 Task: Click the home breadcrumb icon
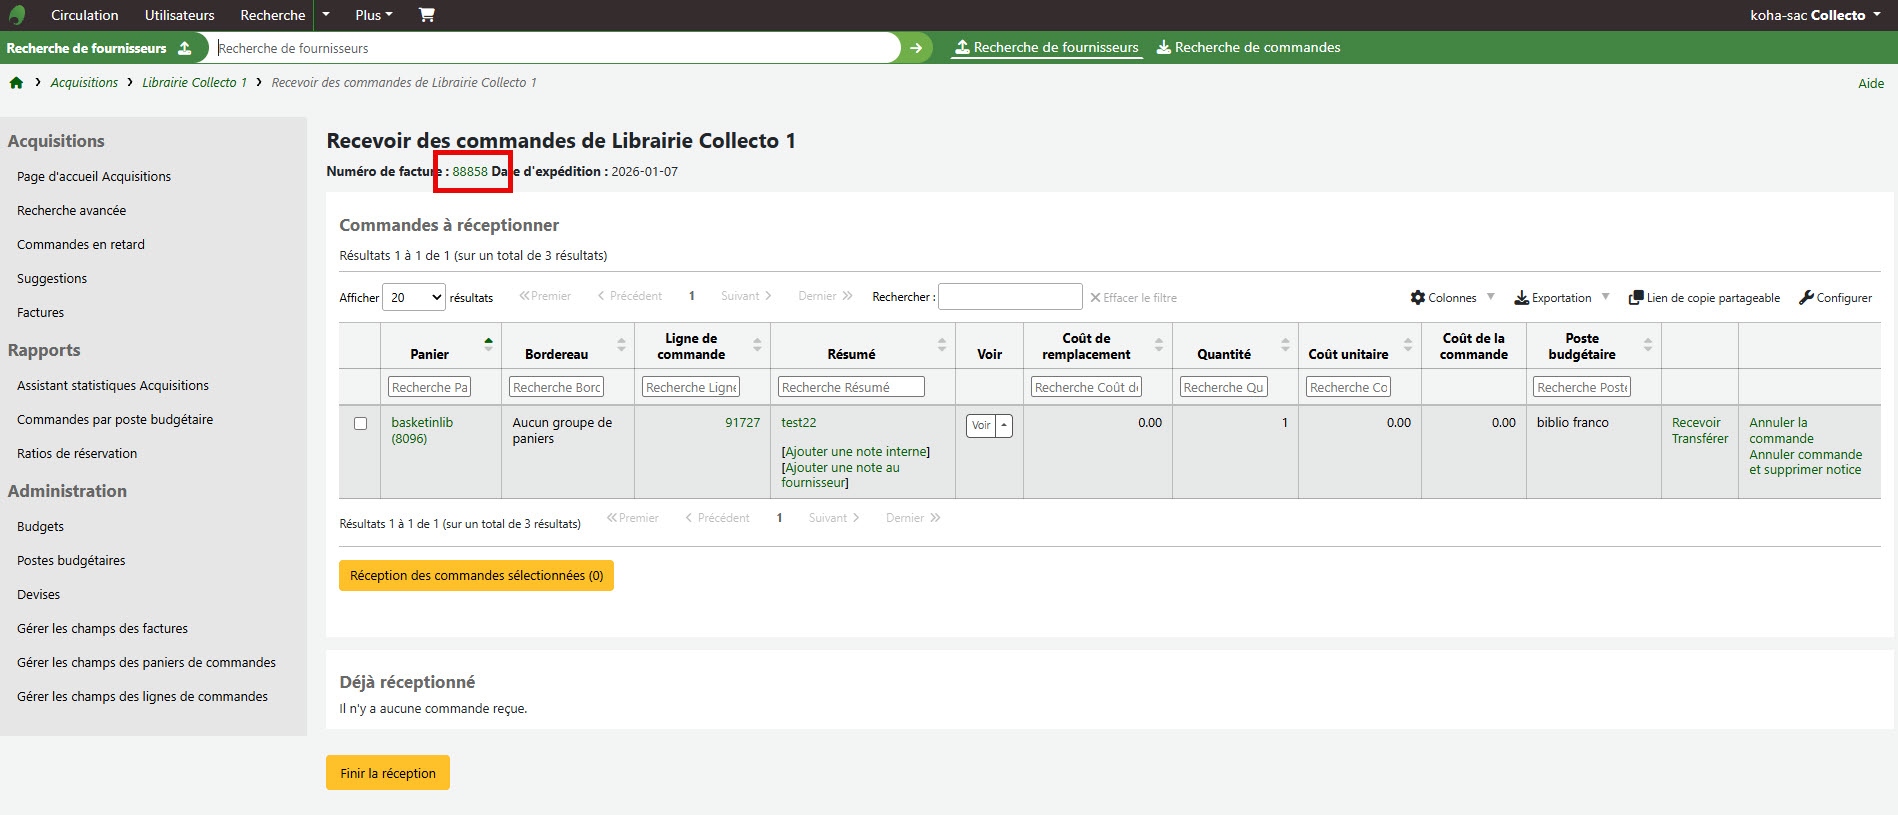[16, 83]
